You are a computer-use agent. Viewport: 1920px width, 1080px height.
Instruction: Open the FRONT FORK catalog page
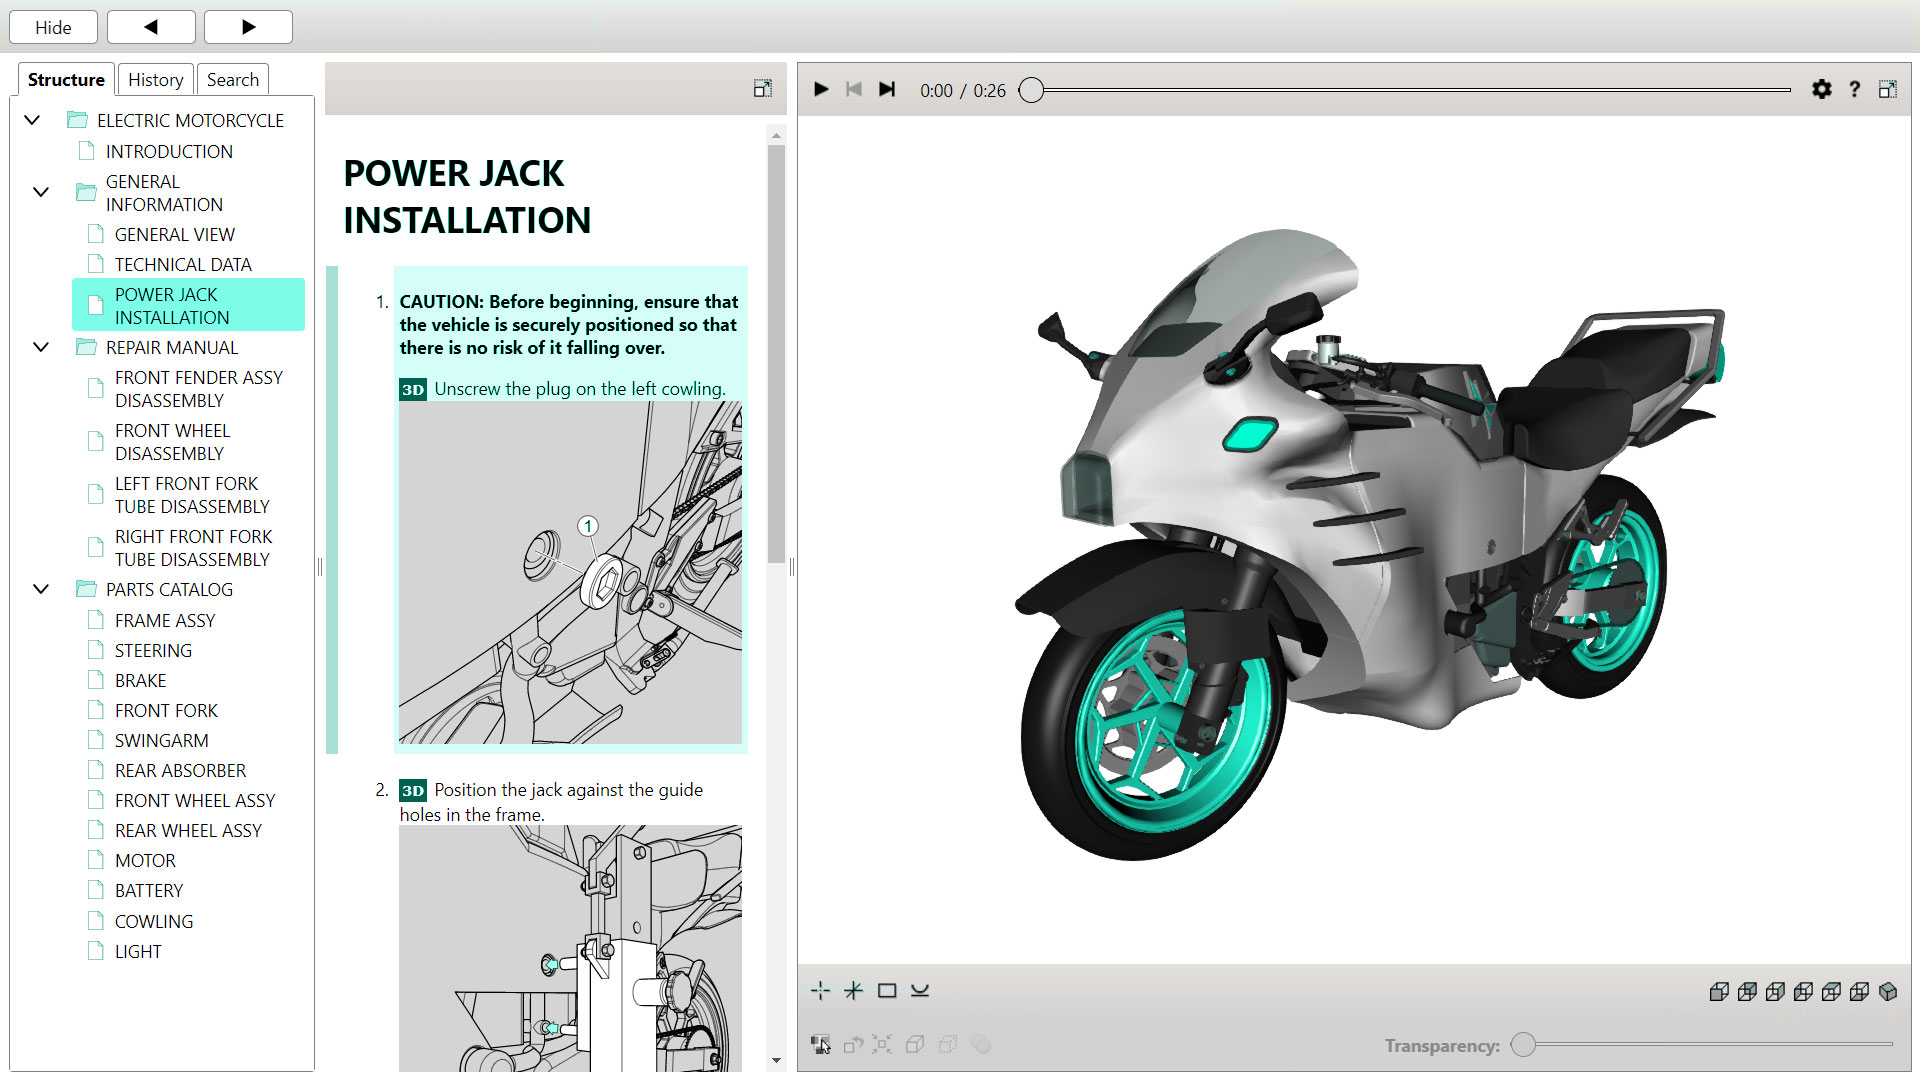(165, 710)
